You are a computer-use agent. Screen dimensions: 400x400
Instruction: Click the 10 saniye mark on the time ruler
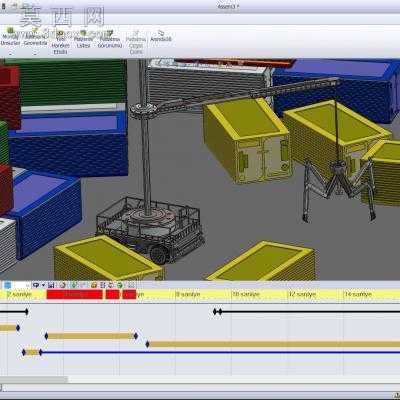(246, 294)
